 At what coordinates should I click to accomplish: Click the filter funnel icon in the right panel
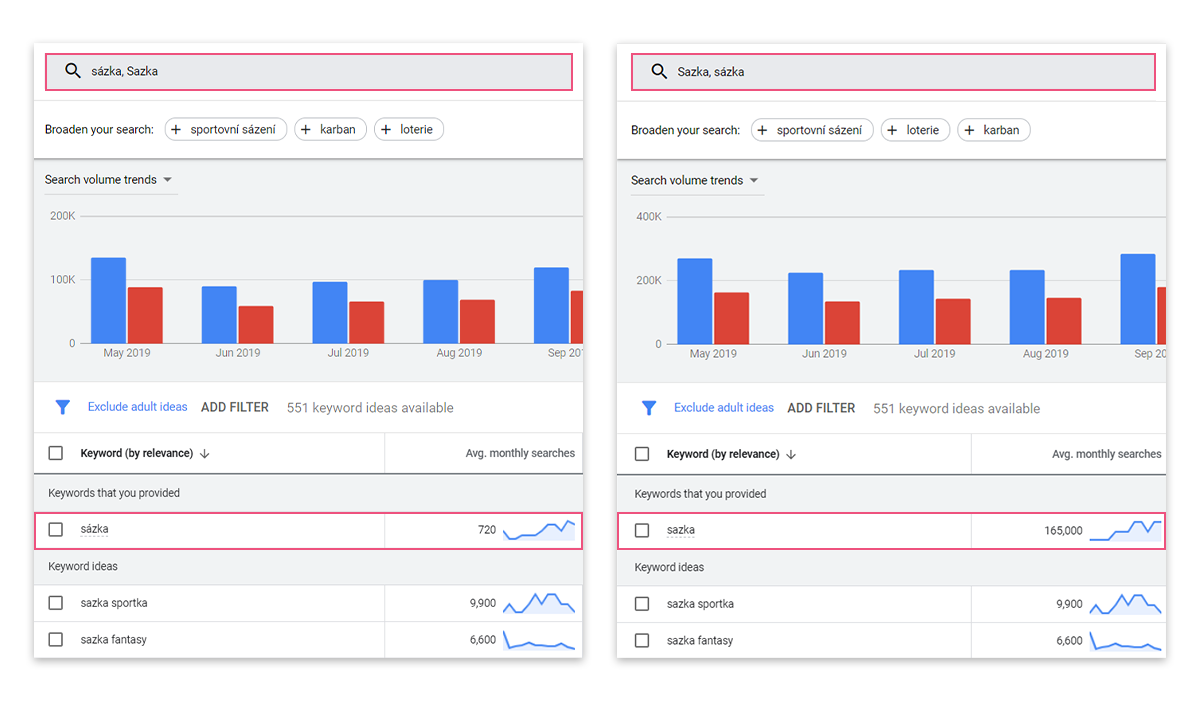(649, 408)
